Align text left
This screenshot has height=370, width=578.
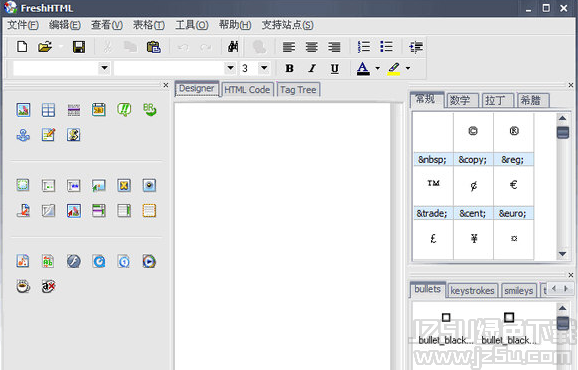point(289,47)
